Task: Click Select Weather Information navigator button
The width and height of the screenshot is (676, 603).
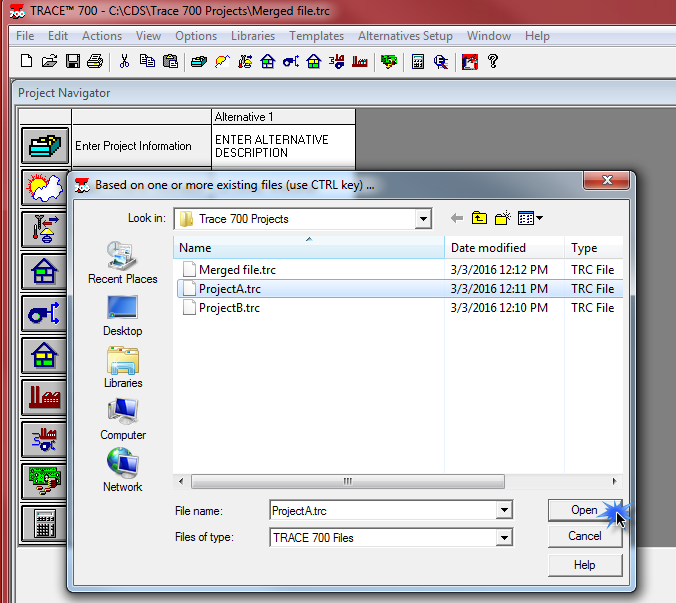Action: (45, 187)
